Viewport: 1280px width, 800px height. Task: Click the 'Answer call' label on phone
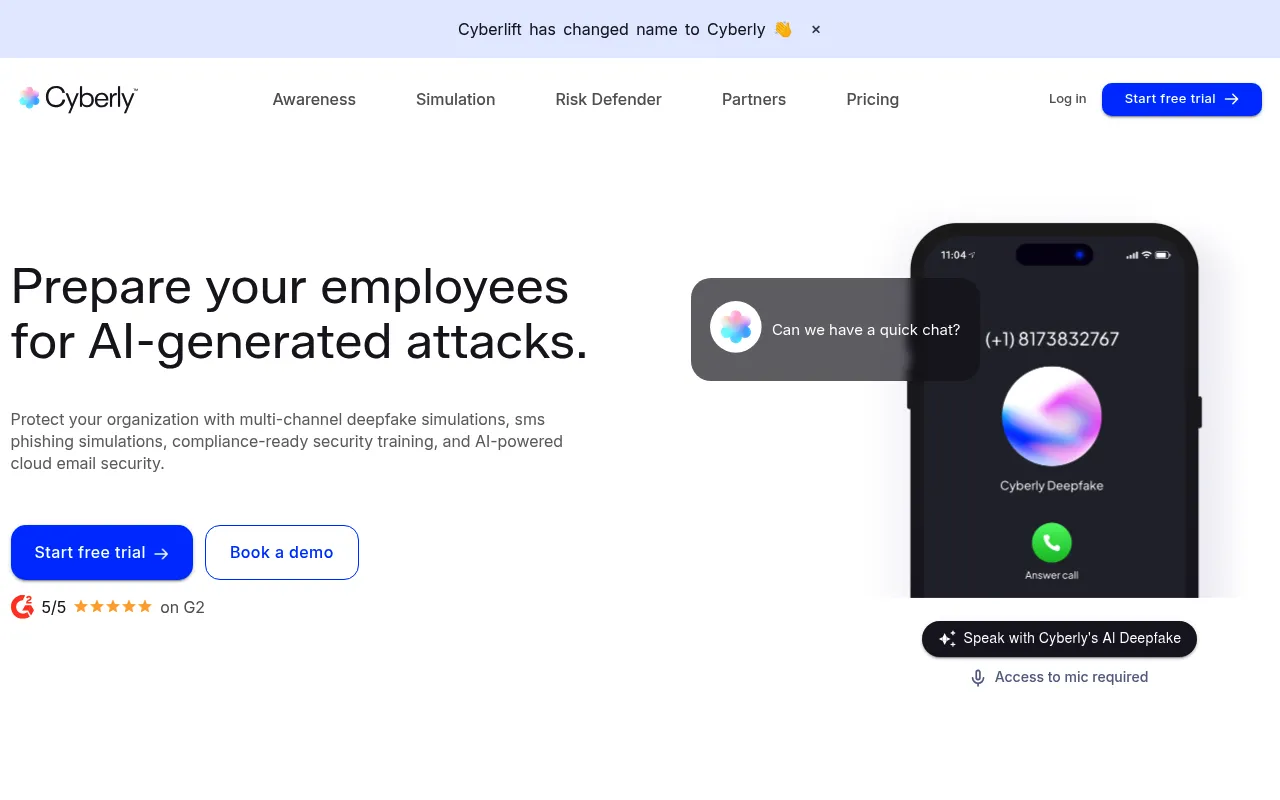[1052, 575]
